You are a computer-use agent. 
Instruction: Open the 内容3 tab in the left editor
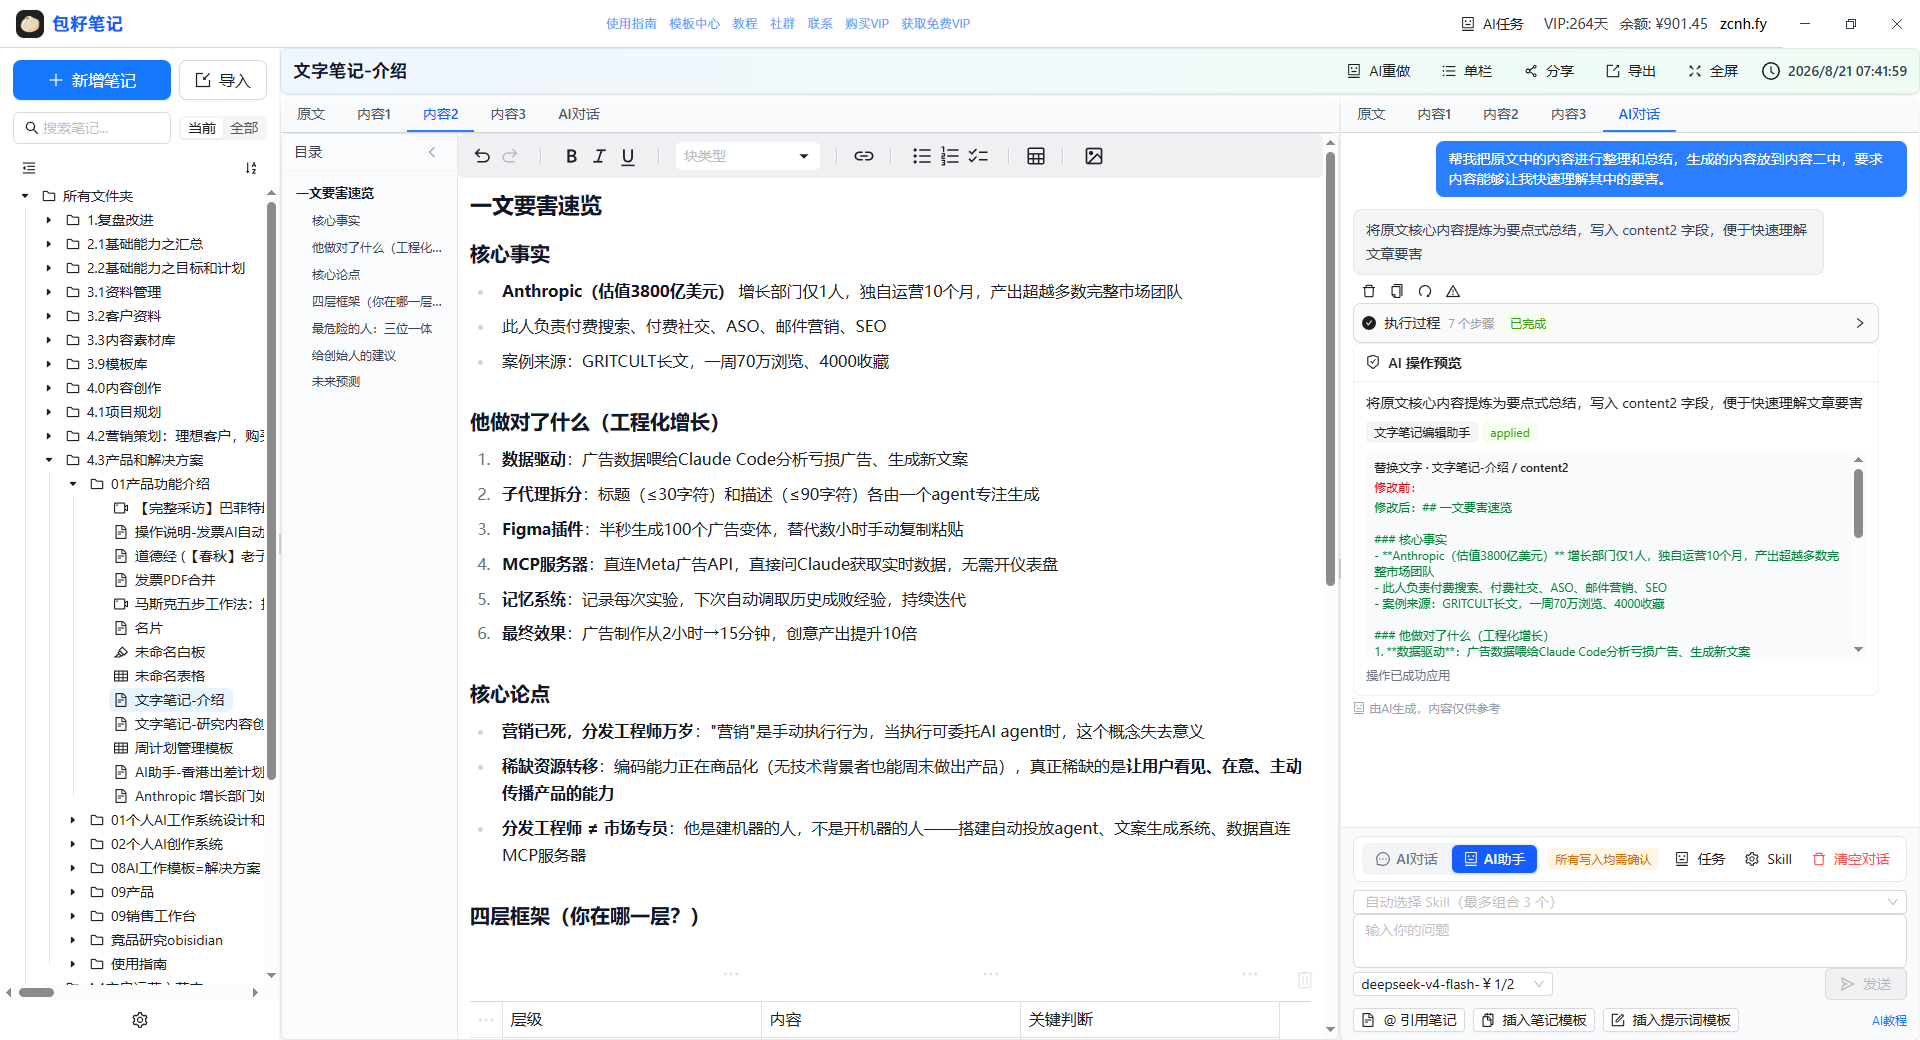pyautogui.click(x=508, y=114)
